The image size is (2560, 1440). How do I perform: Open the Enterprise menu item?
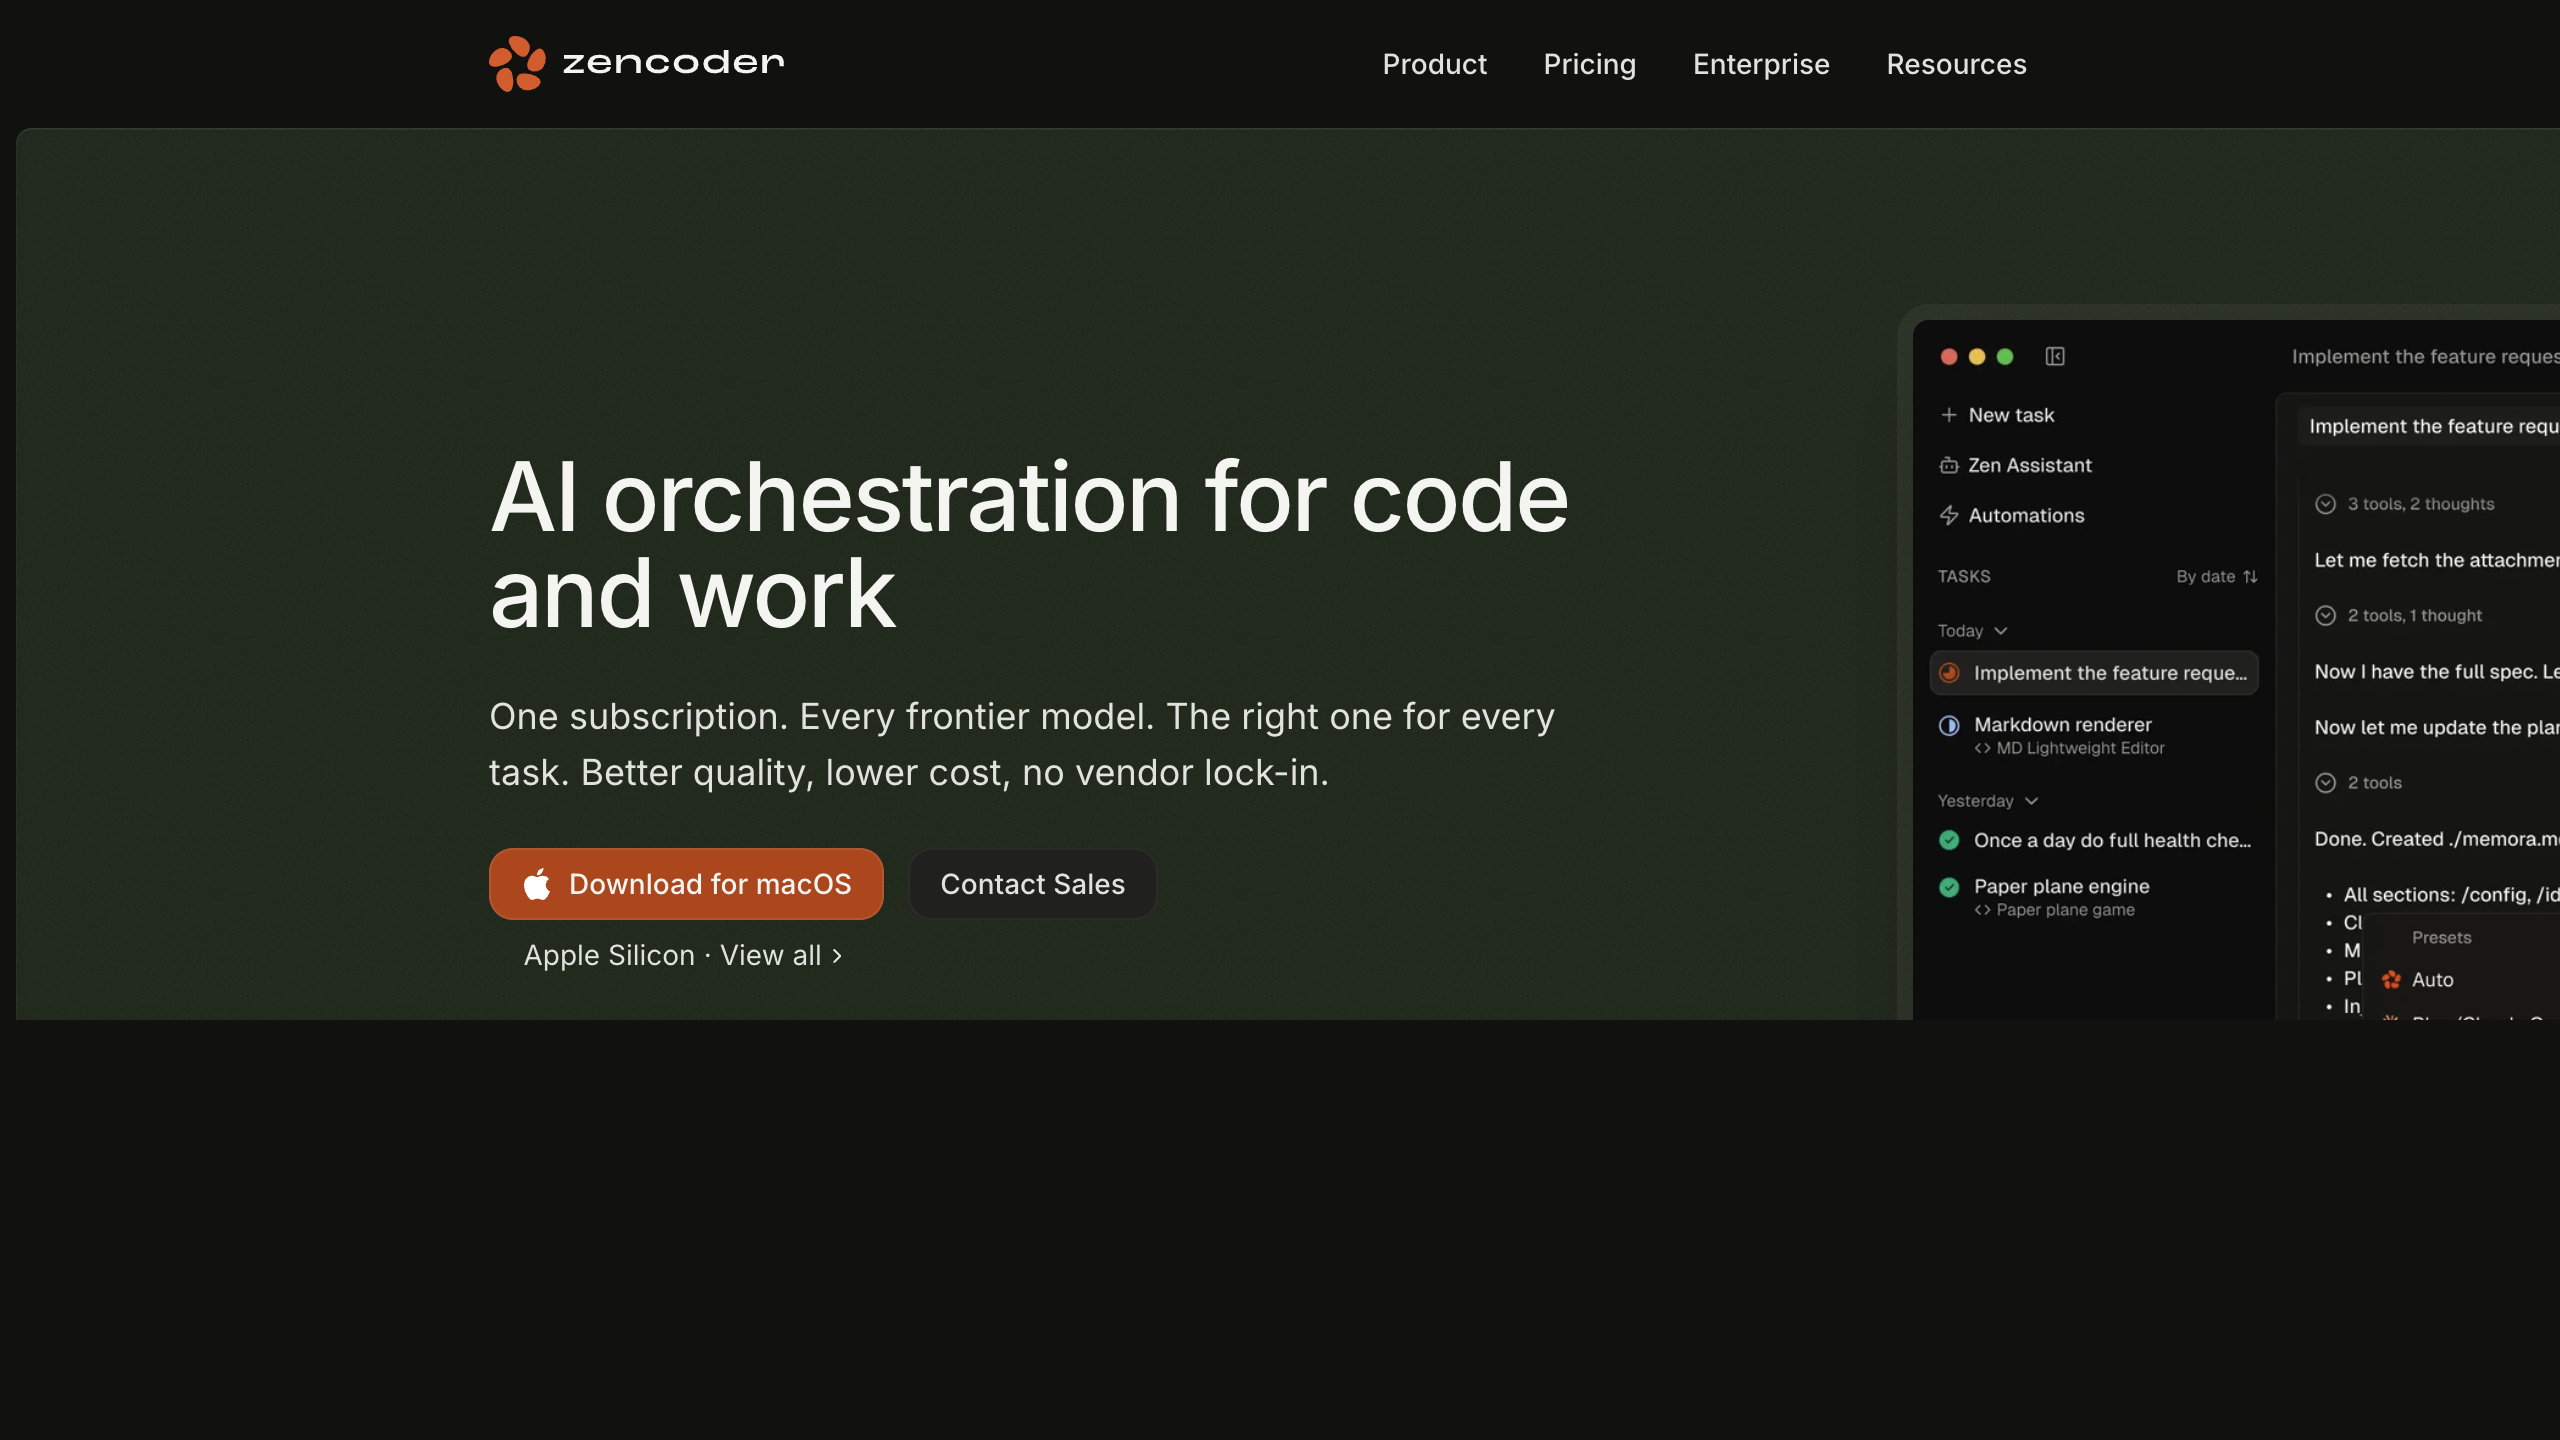[1761, 64]
